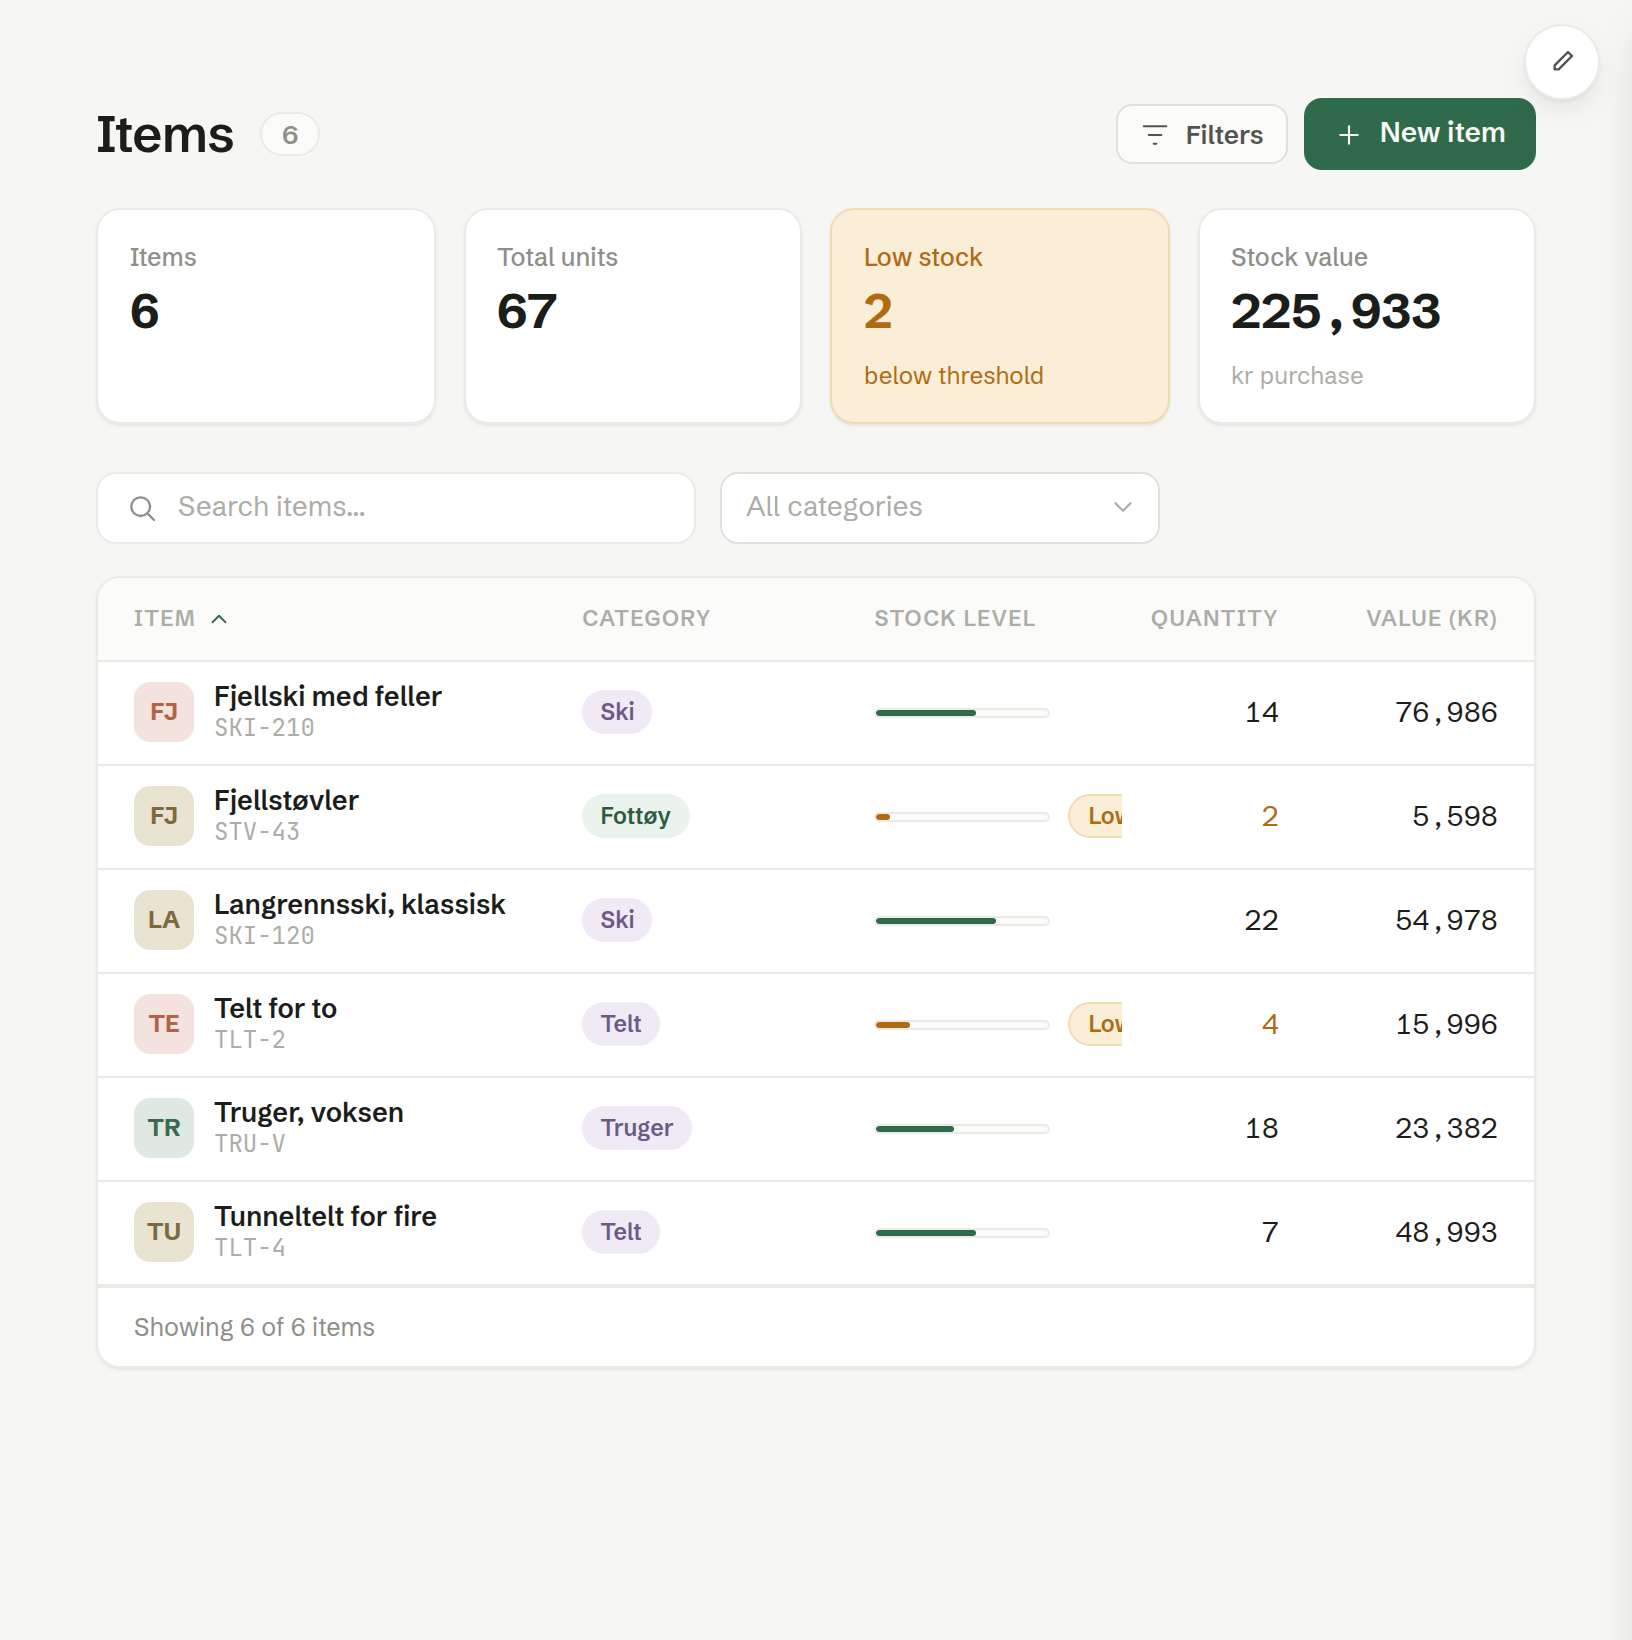Image resolution: width=1632 pixels, height=1640 pixels.
Task: Click value 15,996
Action: coord(1446,1024)
